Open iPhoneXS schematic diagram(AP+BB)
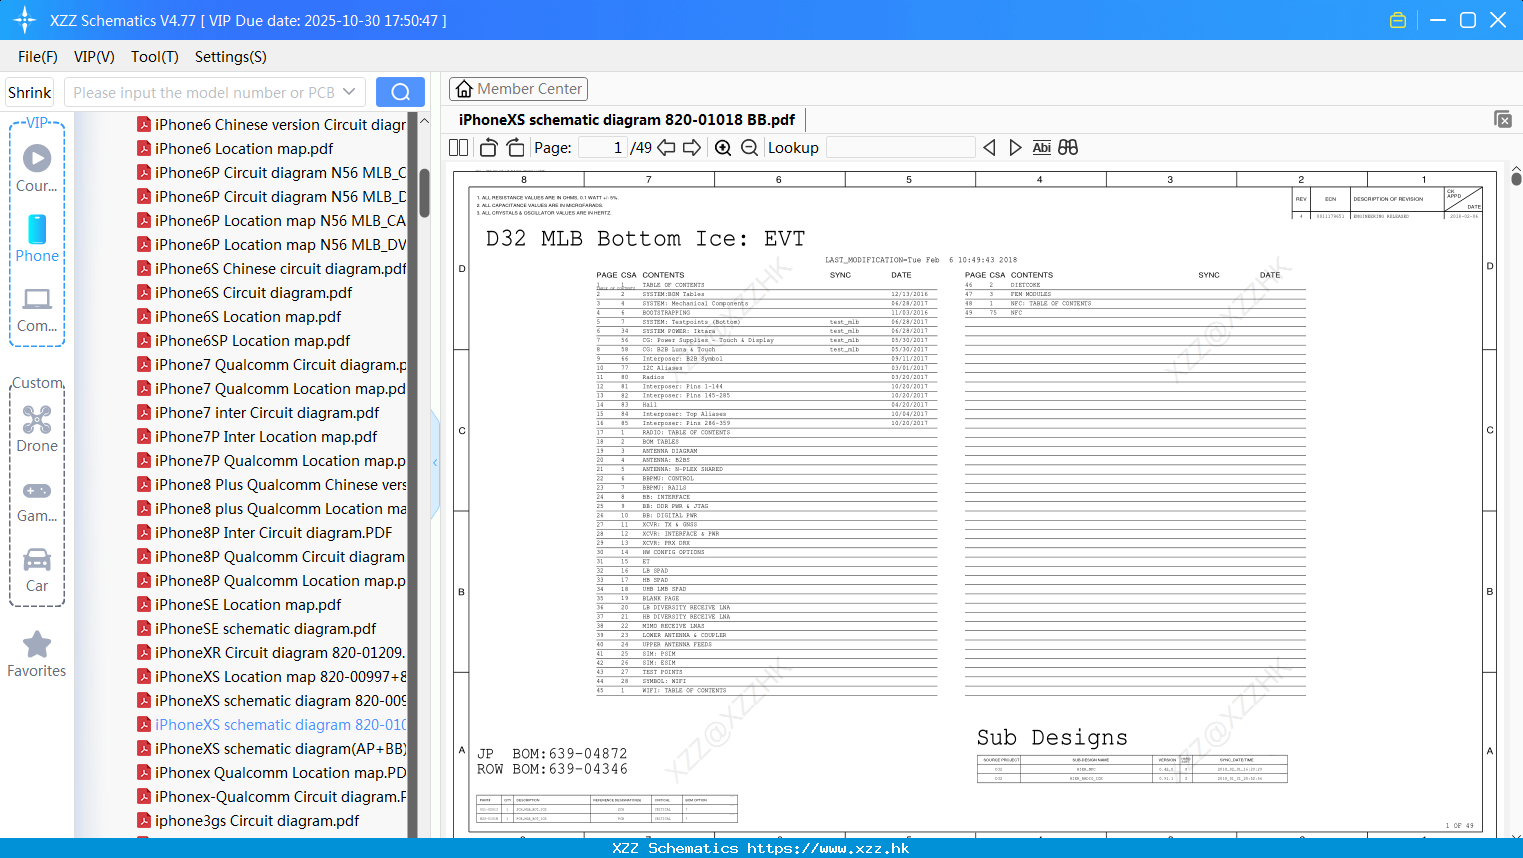1523x858 pixels. click(280, 749)
